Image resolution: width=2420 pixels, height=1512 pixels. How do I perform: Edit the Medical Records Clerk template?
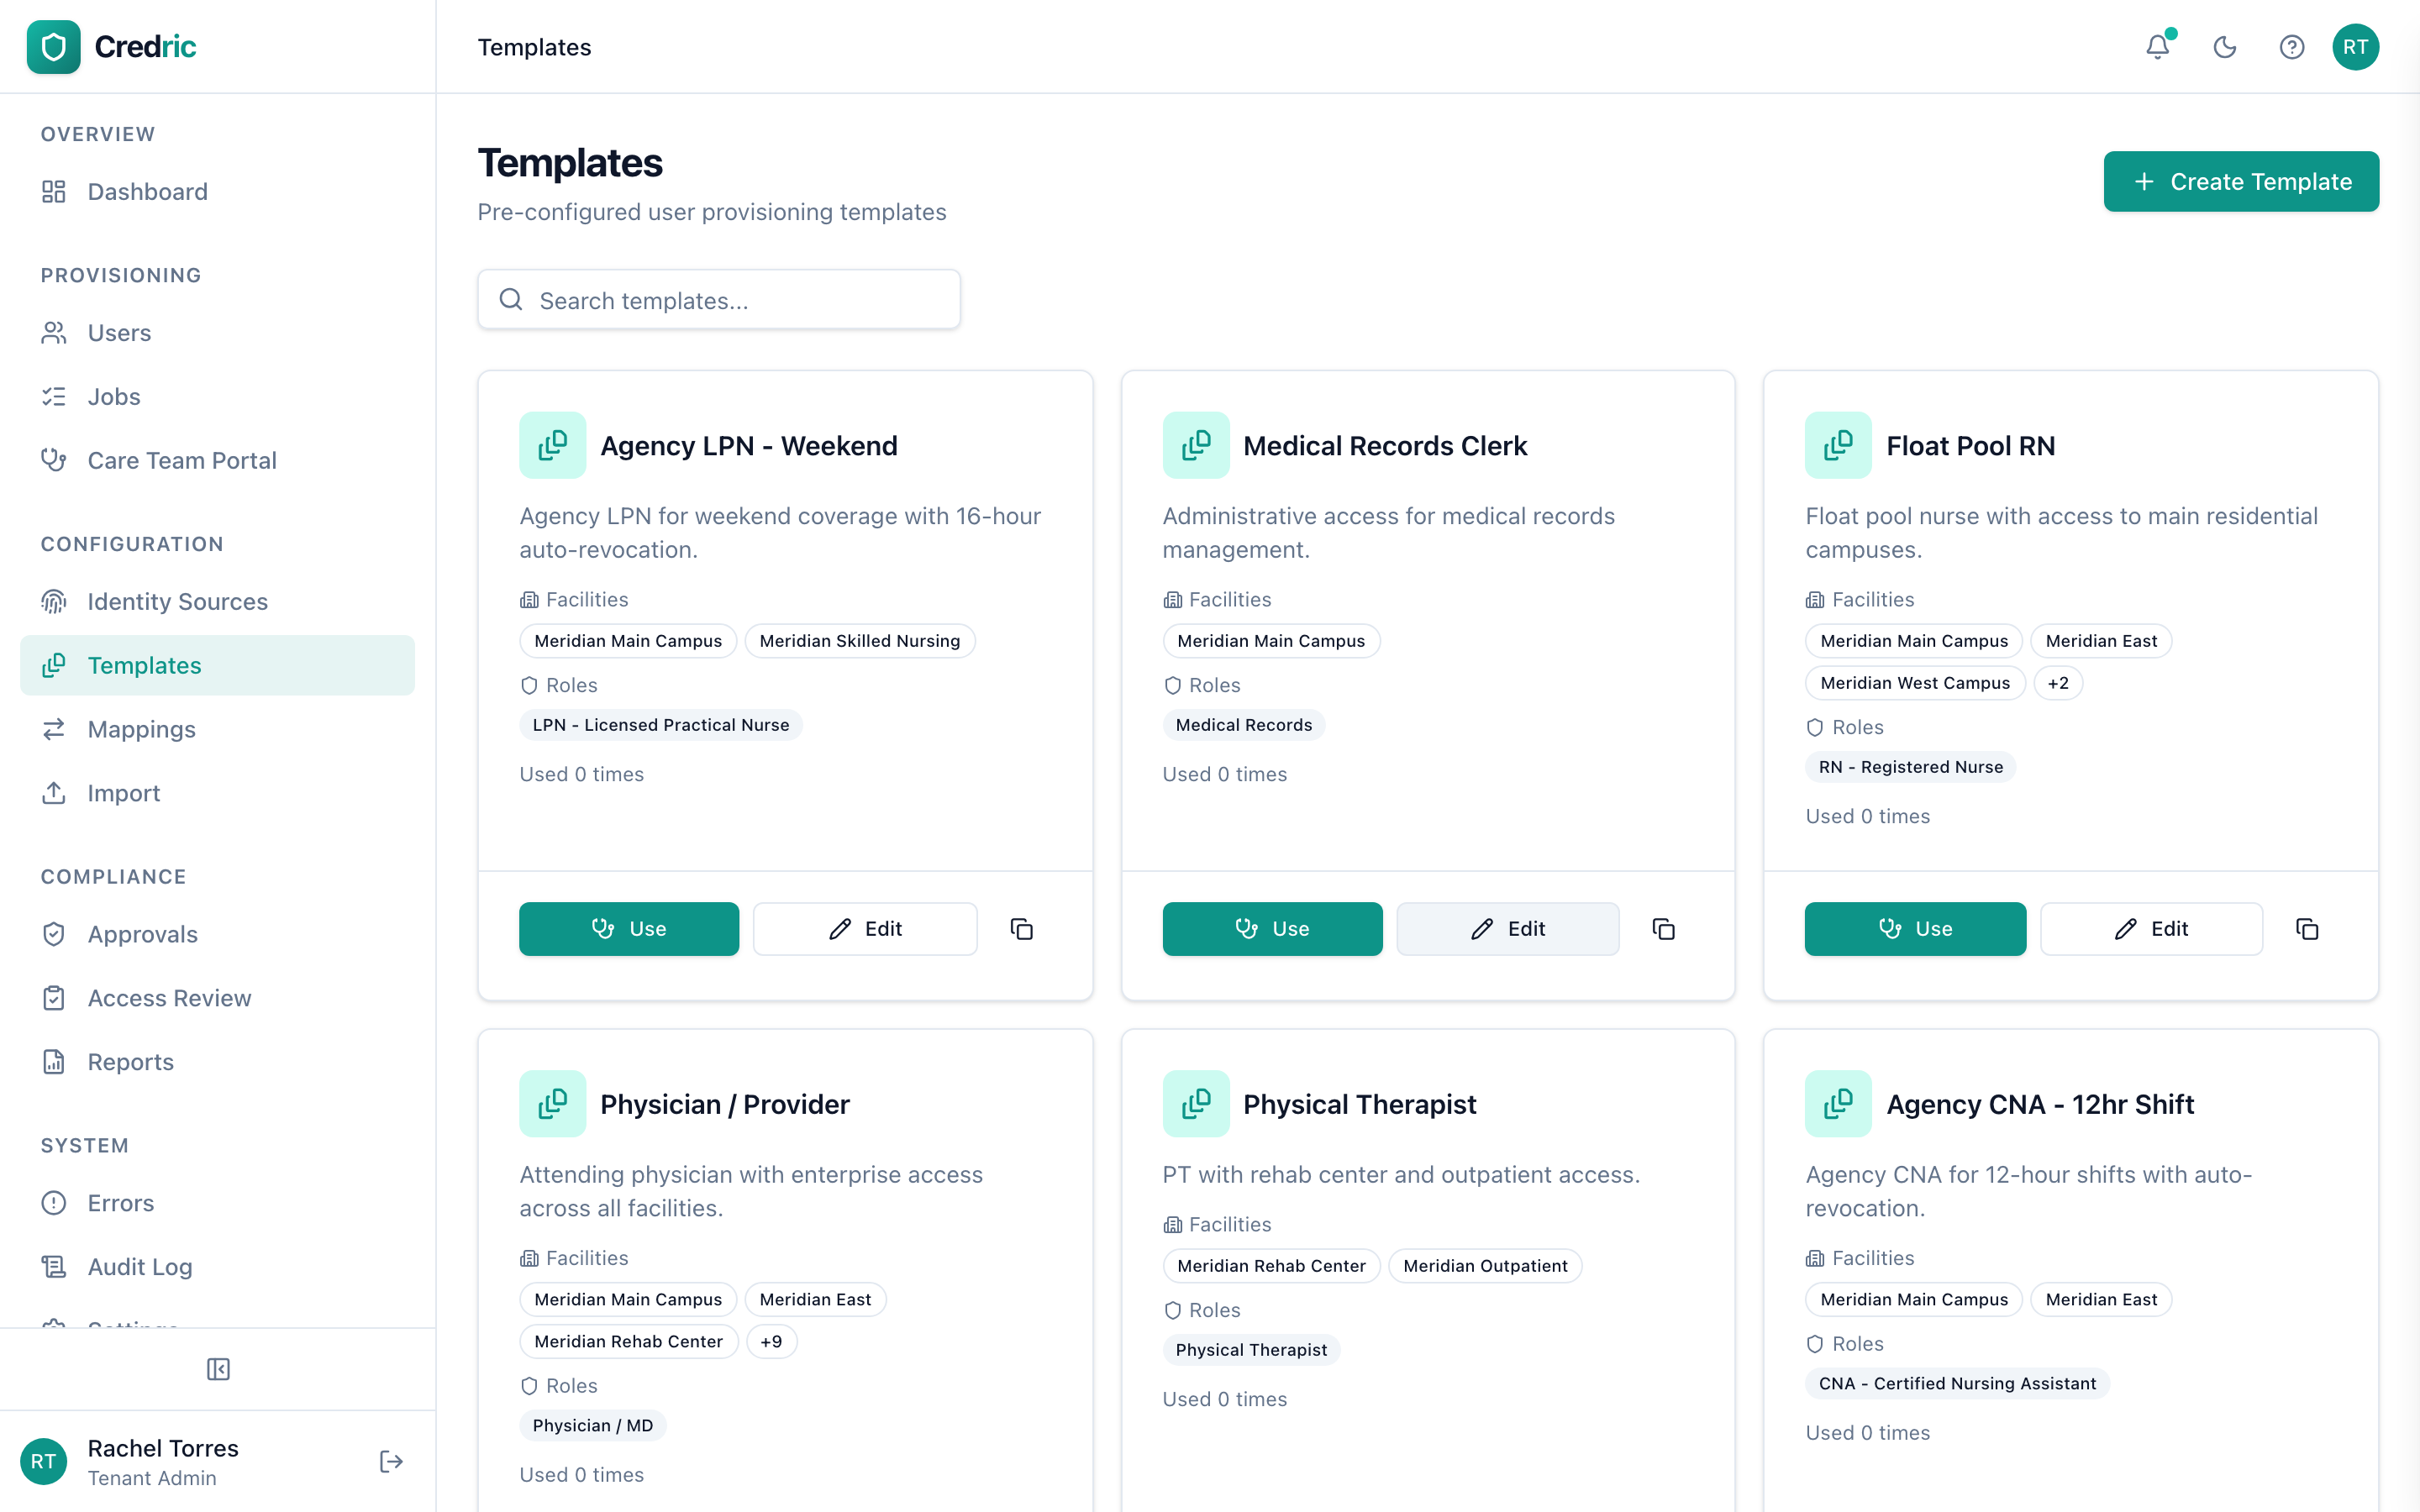click(x=1508, y=928)
